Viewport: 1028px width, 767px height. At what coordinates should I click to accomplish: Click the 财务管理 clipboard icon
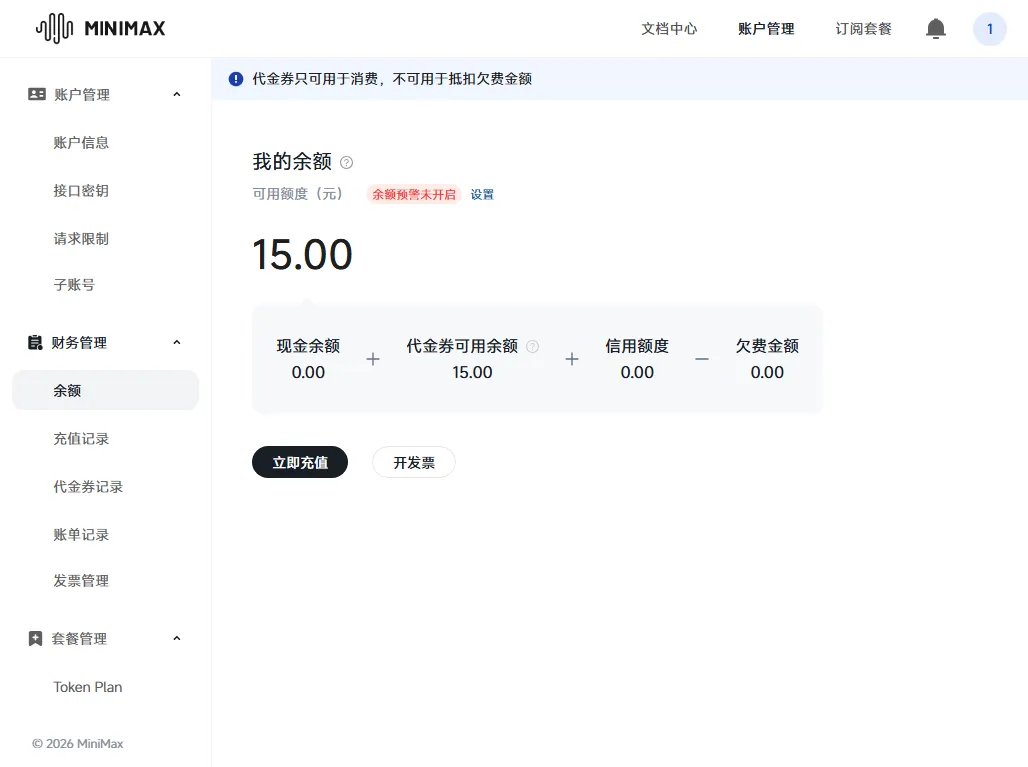click(x=36, y=342)
